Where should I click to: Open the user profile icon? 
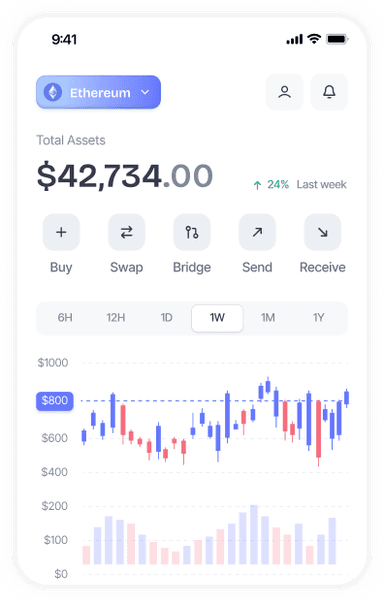tap(284, 92)
